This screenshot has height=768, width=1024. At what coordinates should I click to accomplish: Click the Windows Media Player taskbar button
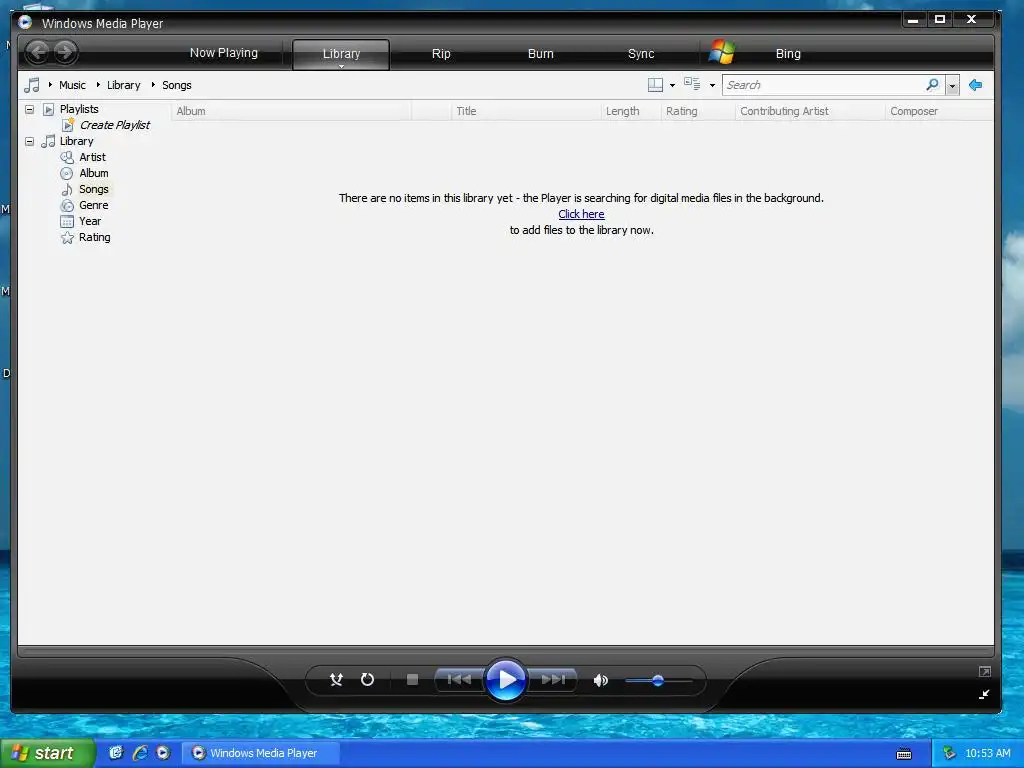[261, 753]
